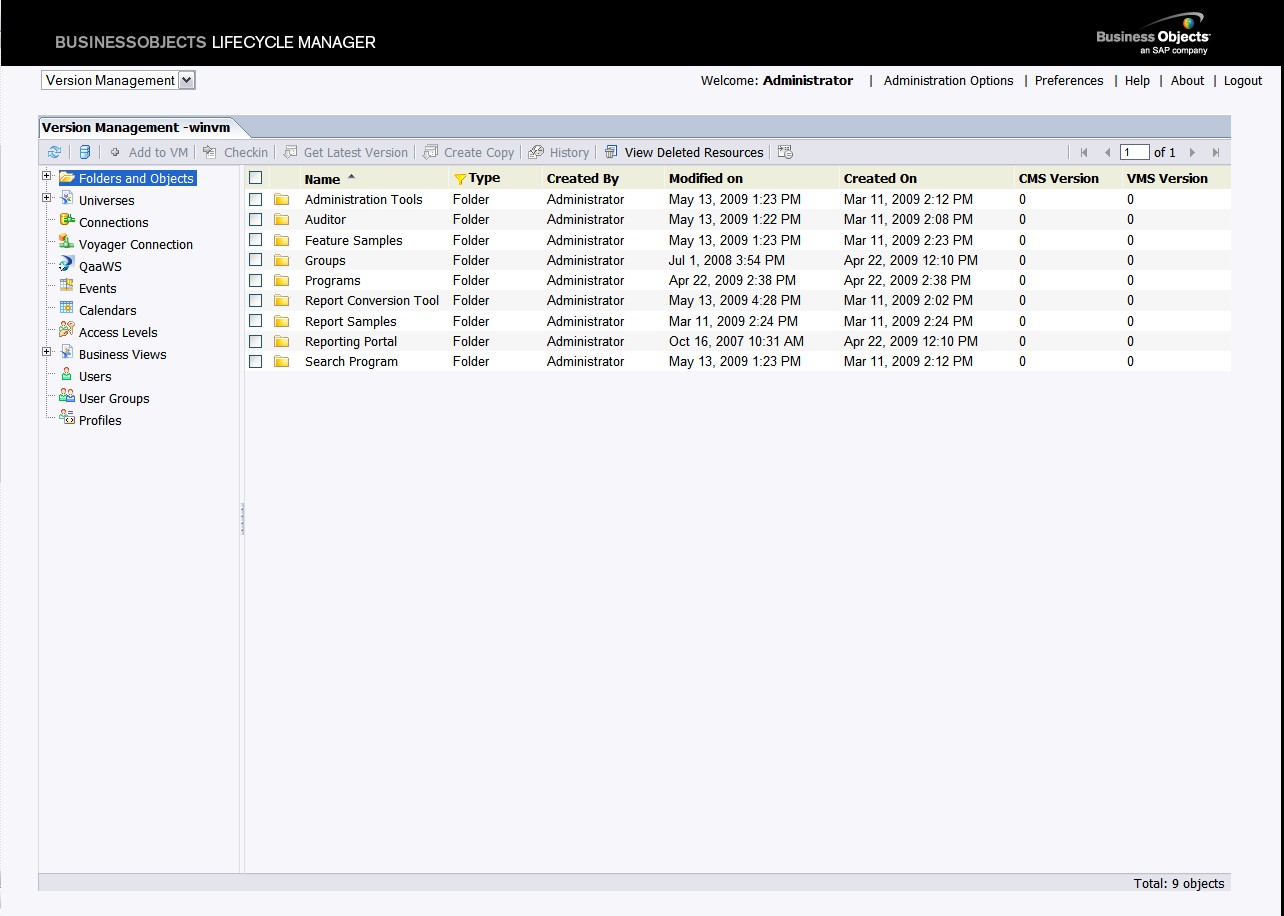Click the splitter handle between tree and table
The height and width of the screenshot is (916, 1284).
242,520
